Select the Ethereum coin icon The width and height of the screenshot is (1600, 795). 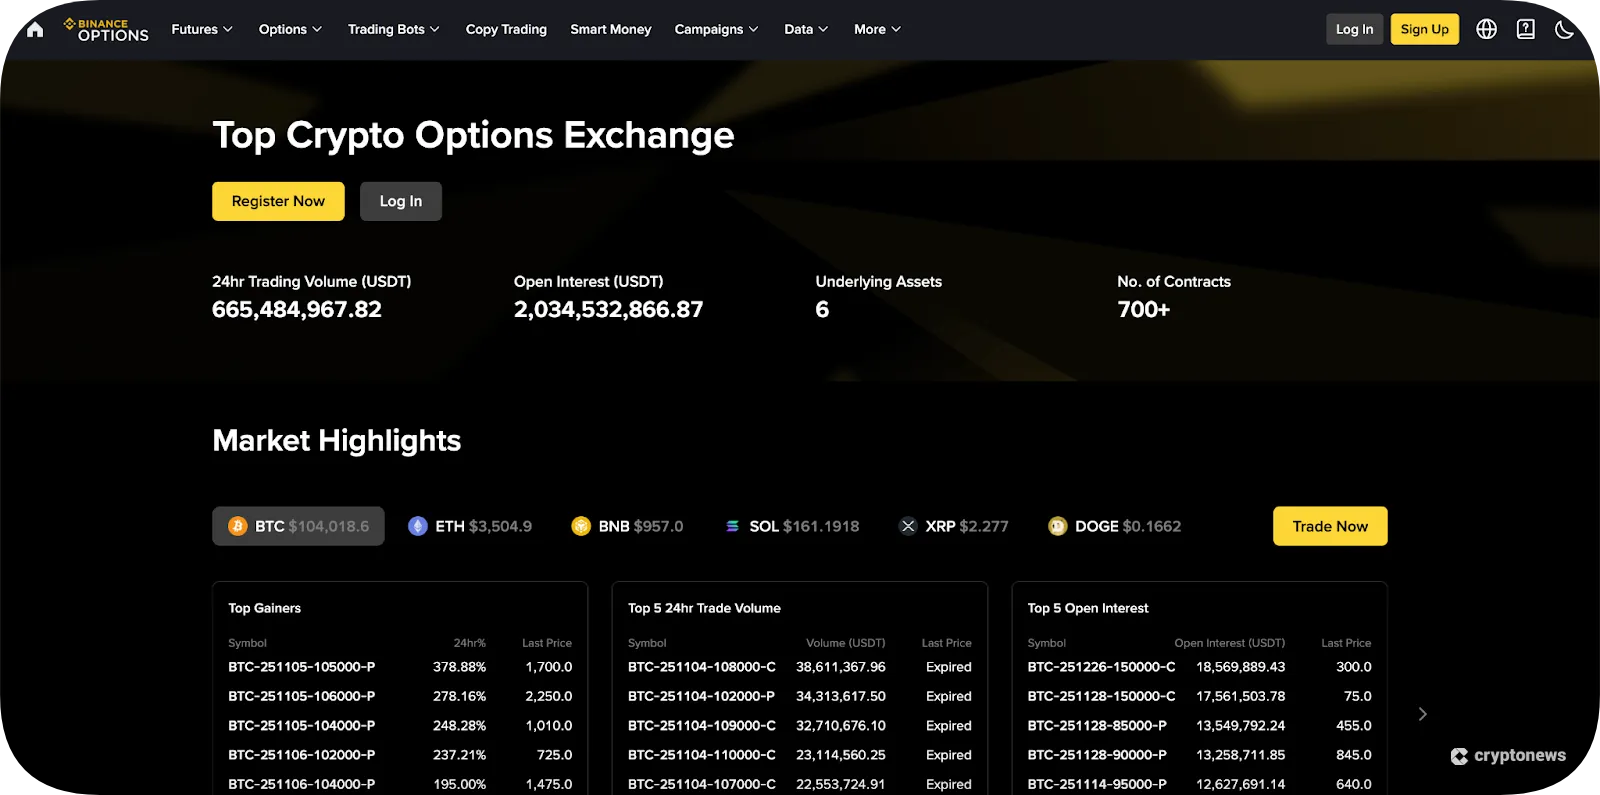[x=418, y=526]
